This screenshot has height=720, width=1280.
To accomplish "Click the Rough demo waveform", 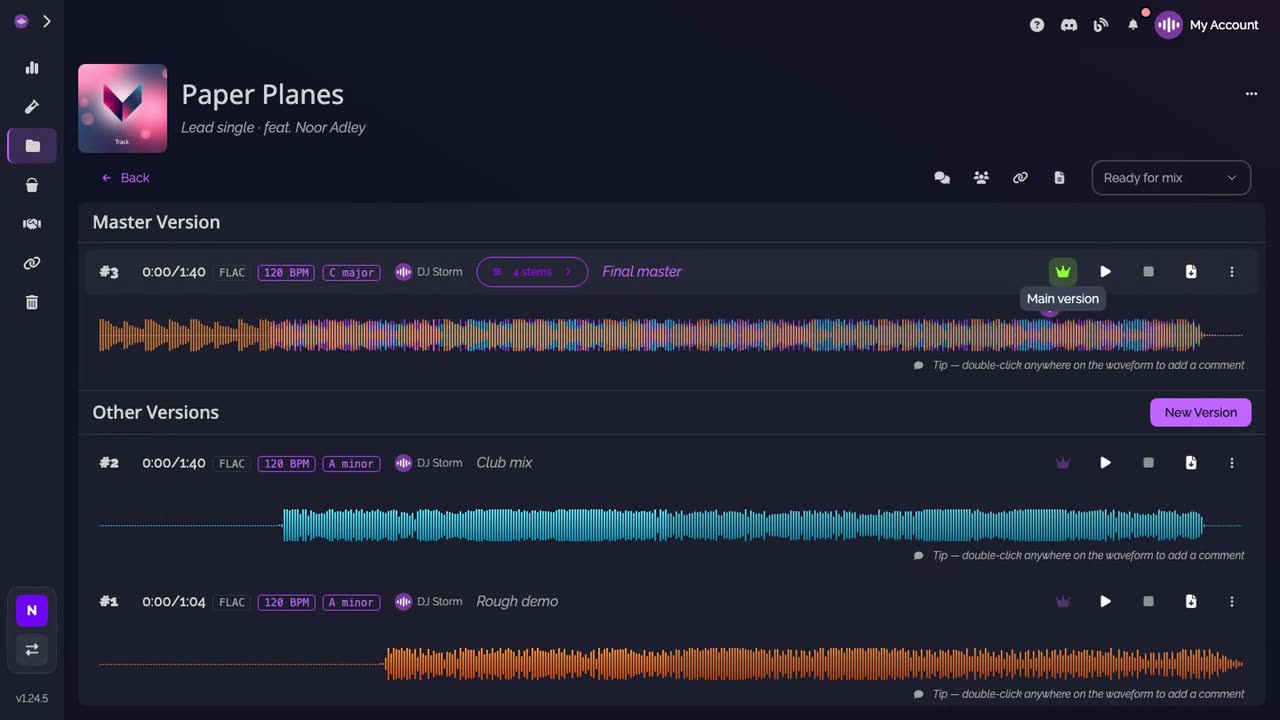I will 670,664.
